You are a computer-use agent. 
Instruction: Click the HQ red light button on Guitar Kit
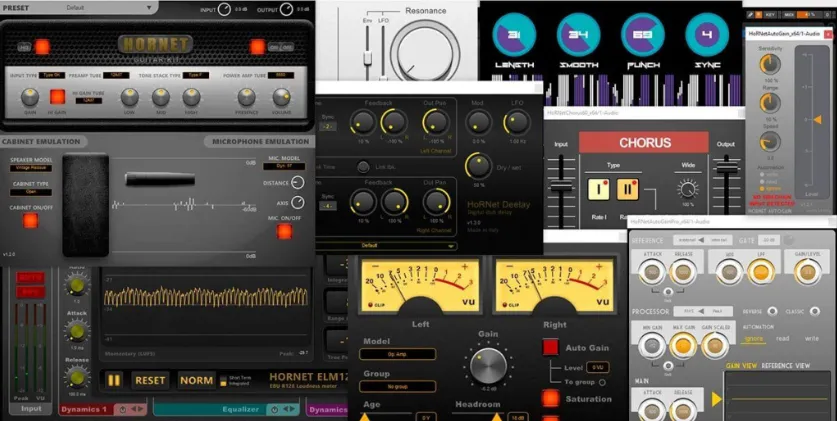coord(42,47)
